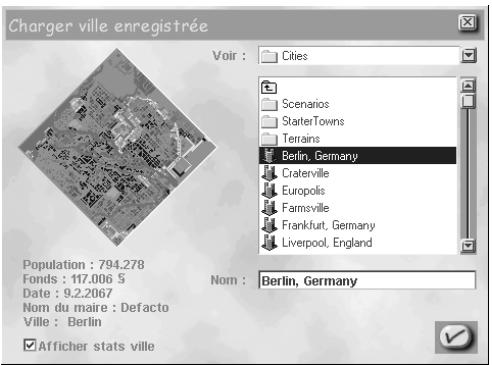492x365 pixels.
Task: Open the Voir dropdown arrow
Action: [x=469, y=56]
